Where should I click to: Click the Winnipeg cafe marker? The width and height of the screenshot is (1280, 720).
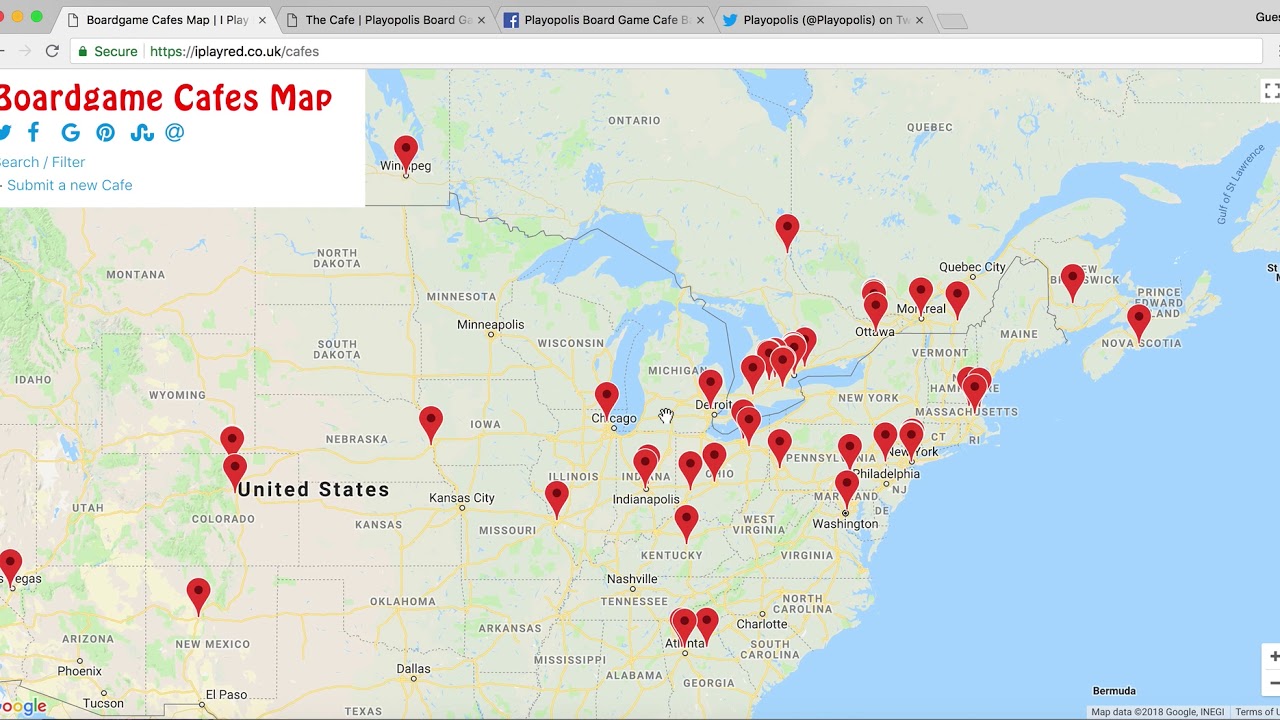click(405, 156)
